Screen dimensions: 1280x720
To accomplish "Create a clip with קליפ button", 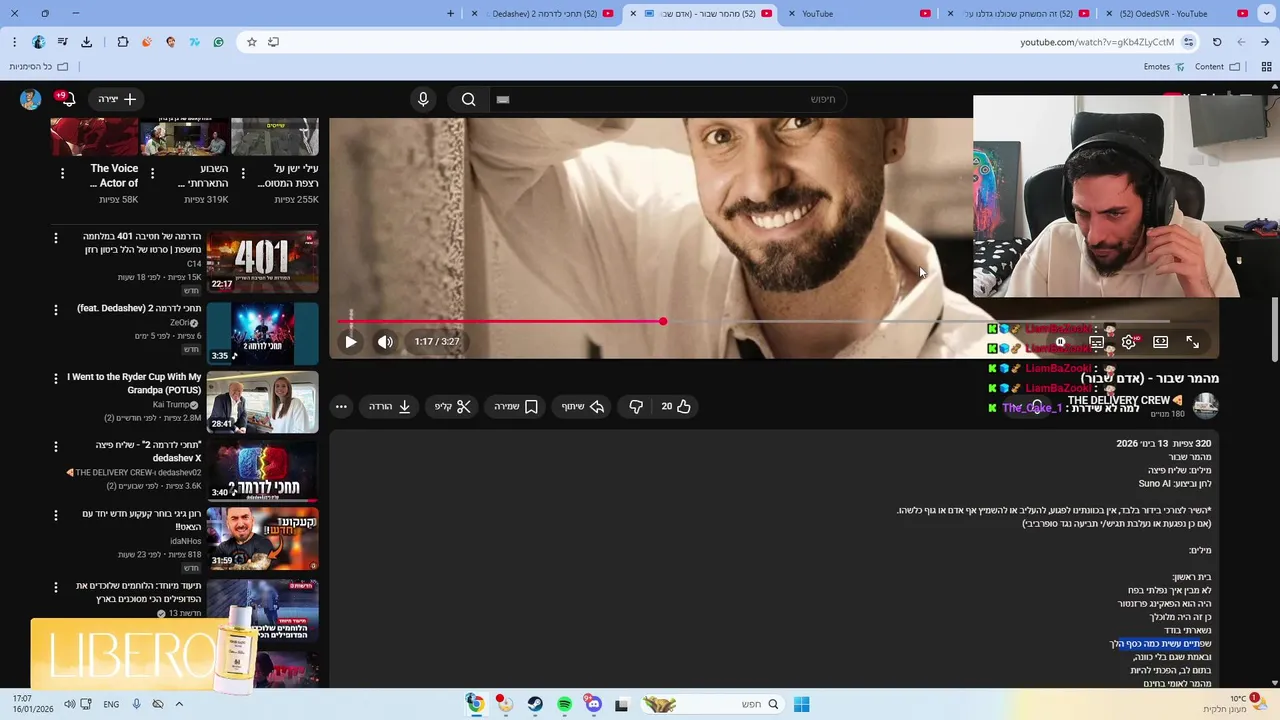I will pyautogui.click(x=453, y=407).
